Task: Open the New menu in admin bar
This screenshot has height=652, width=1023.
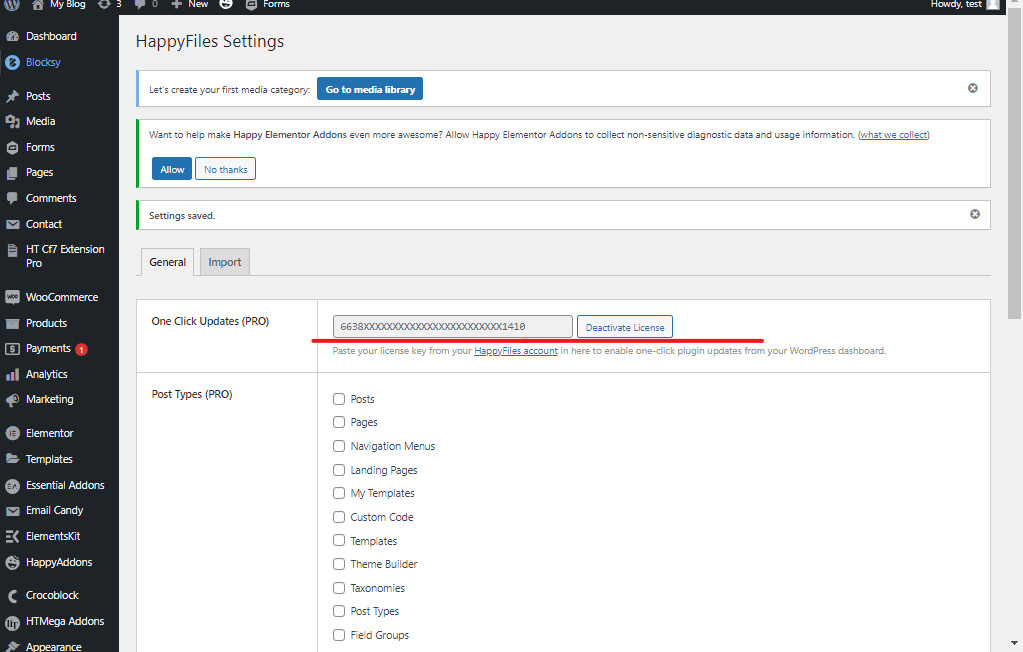Action: tap(190, 5)
